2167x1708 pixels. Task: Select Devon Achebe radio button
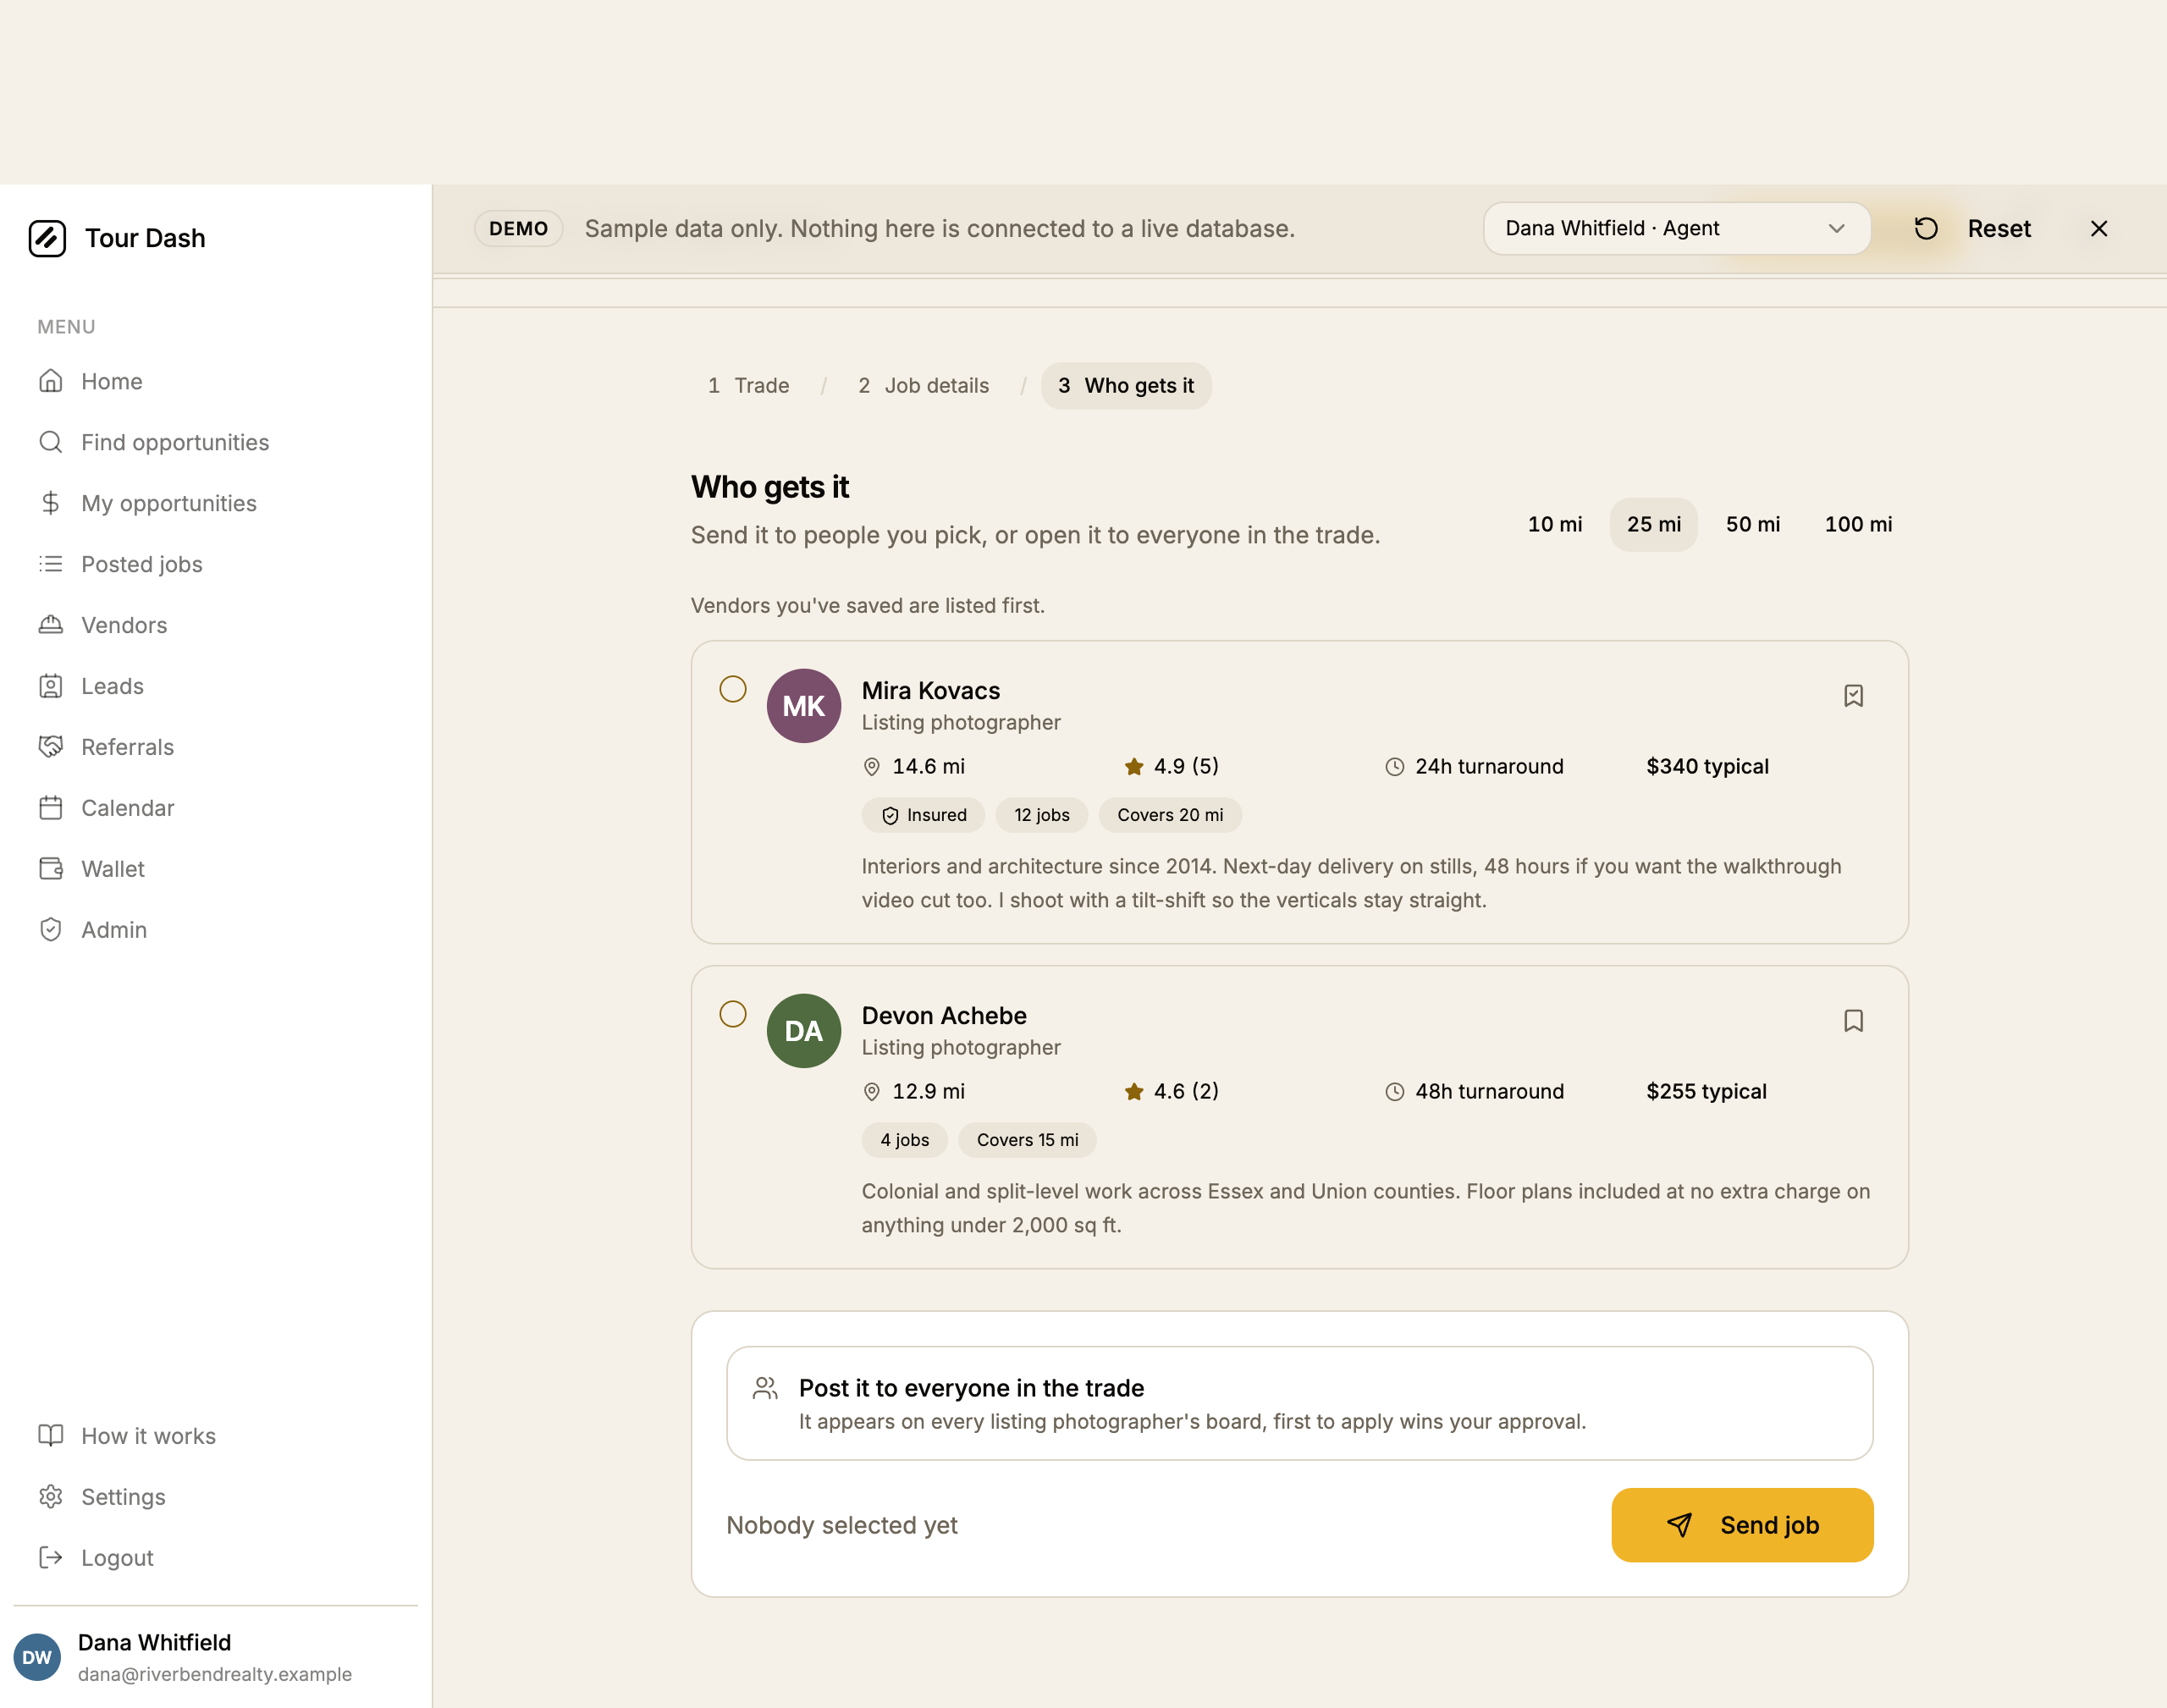click(733, 1014)
